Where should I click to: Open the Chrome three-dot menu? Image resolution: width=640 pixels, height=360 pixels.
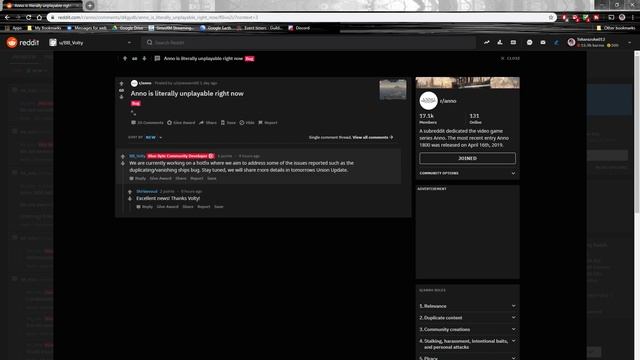[x=633, y=18]
